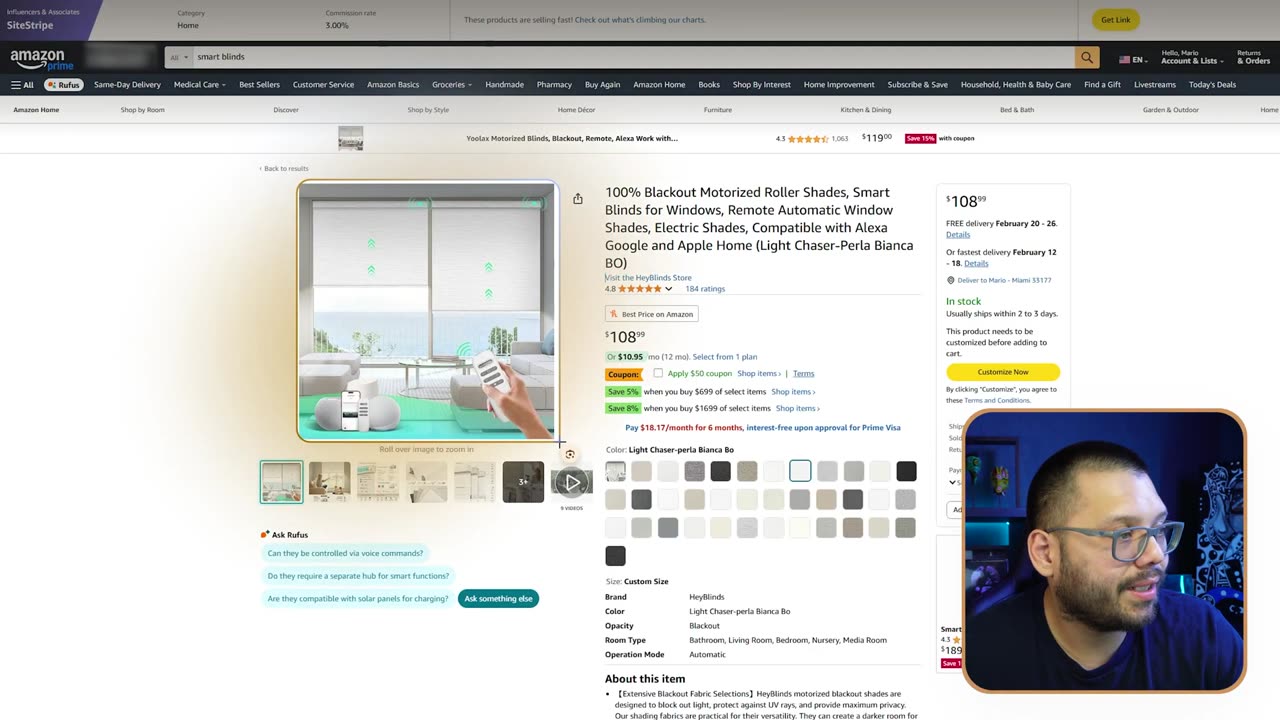The image size is (1280, 720).
Task: Open Shop by Room subnav tab
Action: (142, 110)
